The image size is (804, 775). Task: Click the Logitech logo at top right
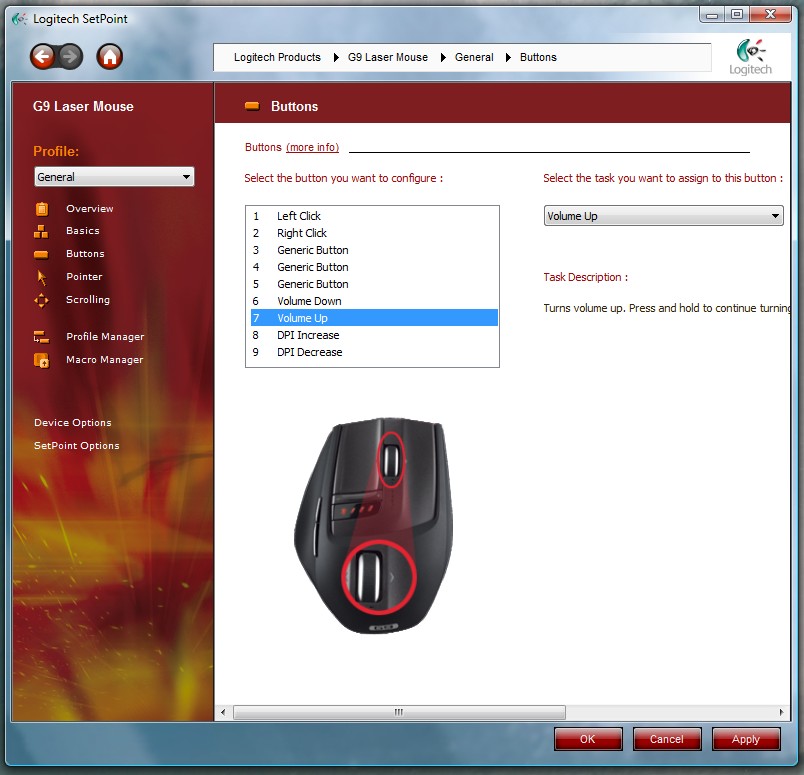click(751, 57)
